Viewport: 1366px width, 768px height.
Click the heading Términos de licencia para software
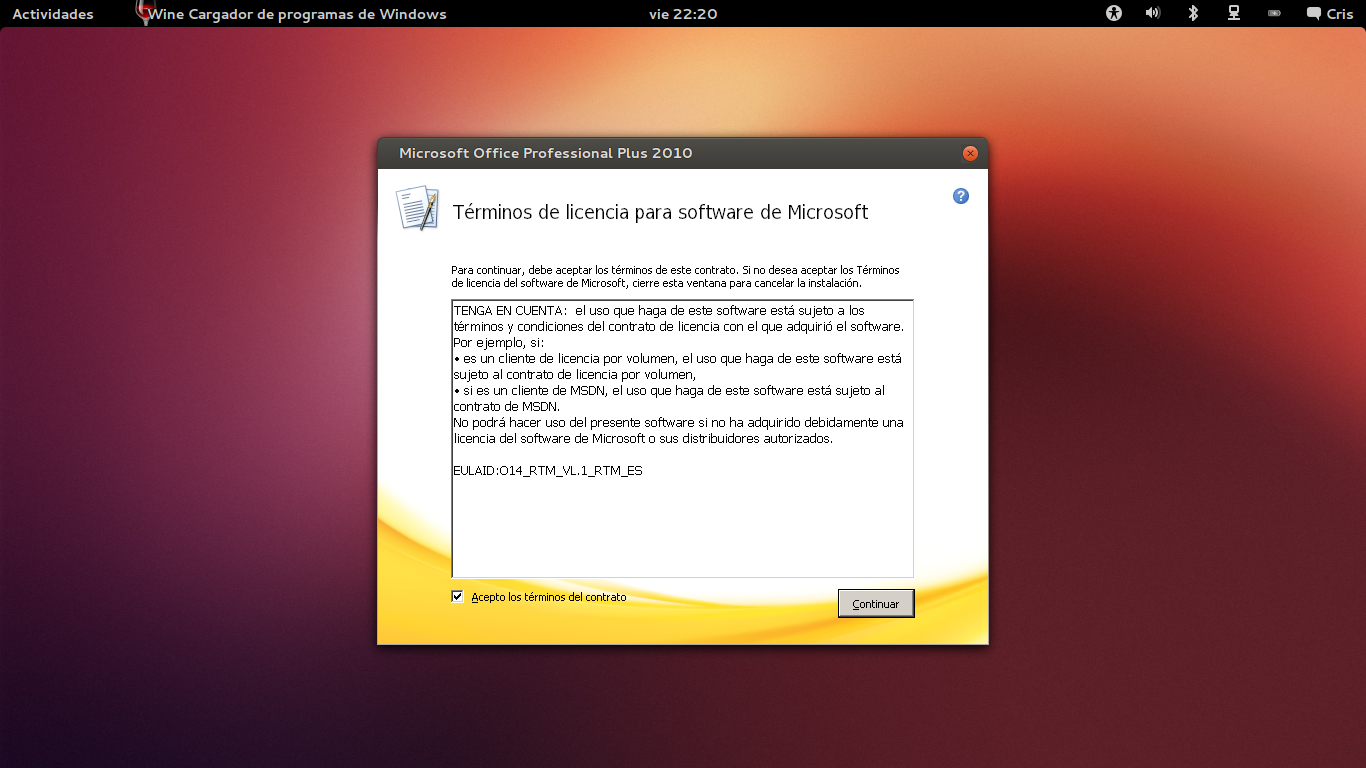coord(660,212)
